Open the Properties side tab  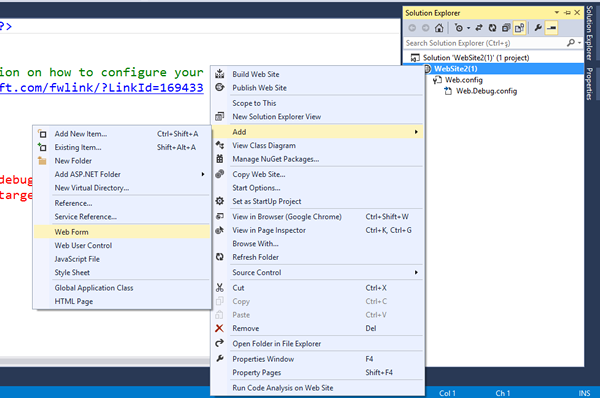point(590,84)
